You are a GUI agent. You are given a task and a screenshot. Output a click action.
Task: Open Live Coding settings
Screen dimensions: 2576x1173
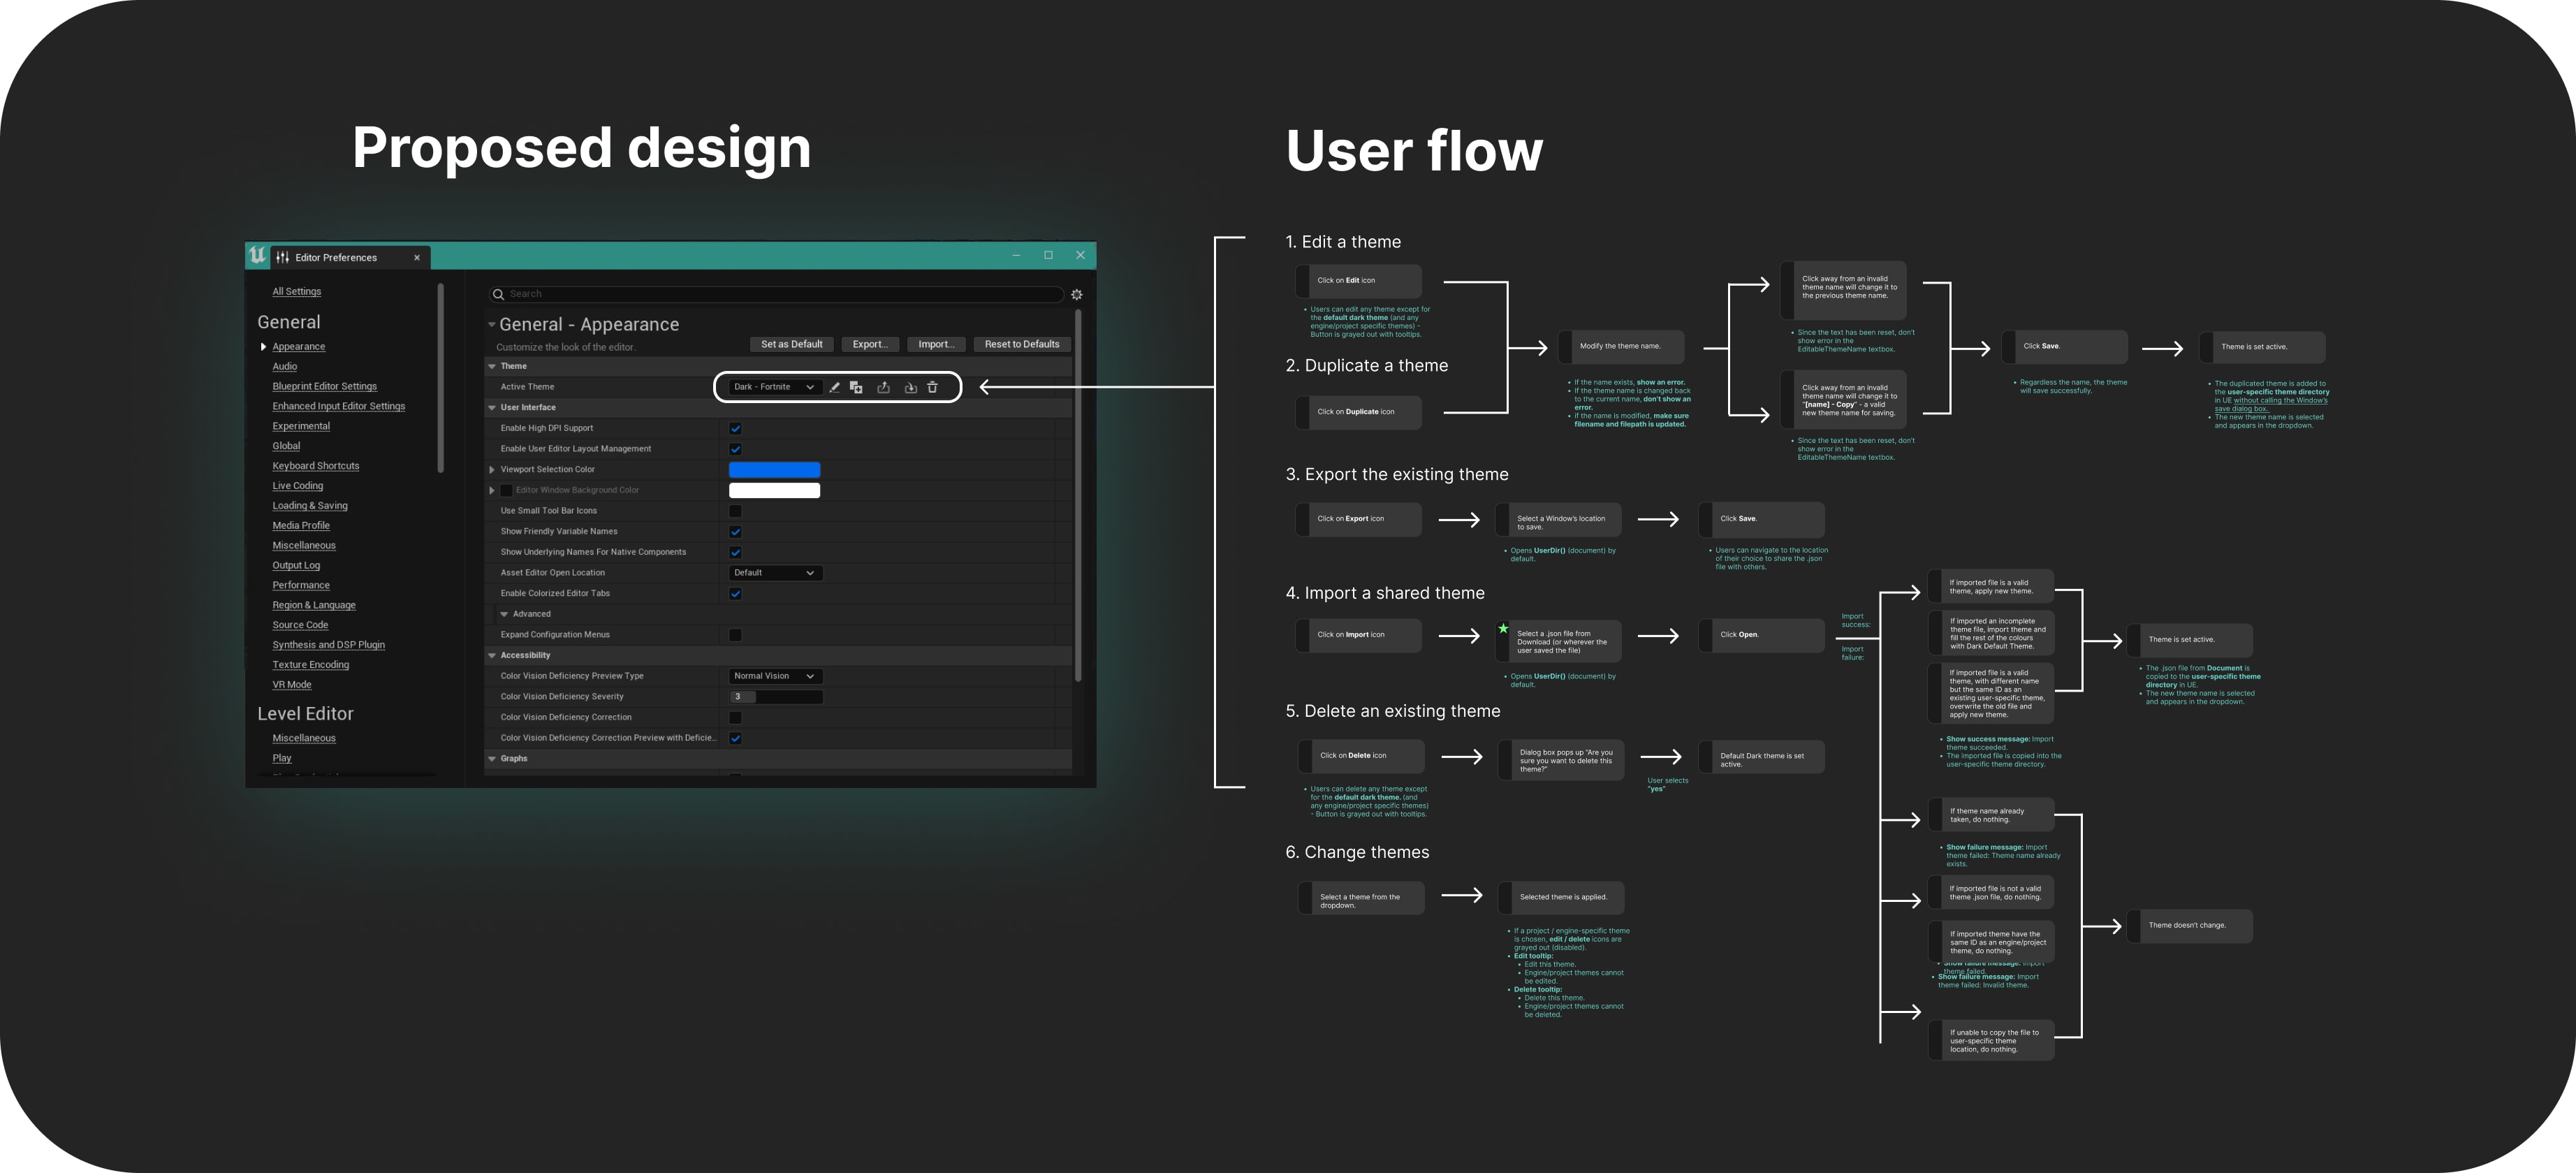pos(298,486)
